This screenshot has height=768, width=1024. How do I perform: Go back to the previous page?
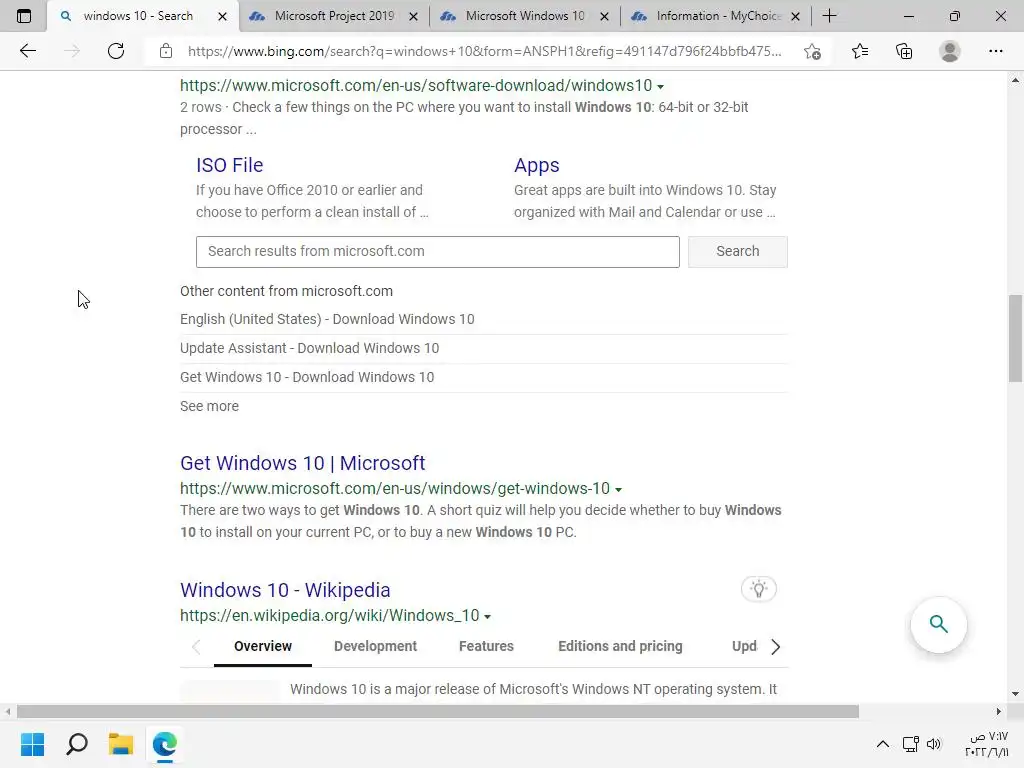pos(27,51)
